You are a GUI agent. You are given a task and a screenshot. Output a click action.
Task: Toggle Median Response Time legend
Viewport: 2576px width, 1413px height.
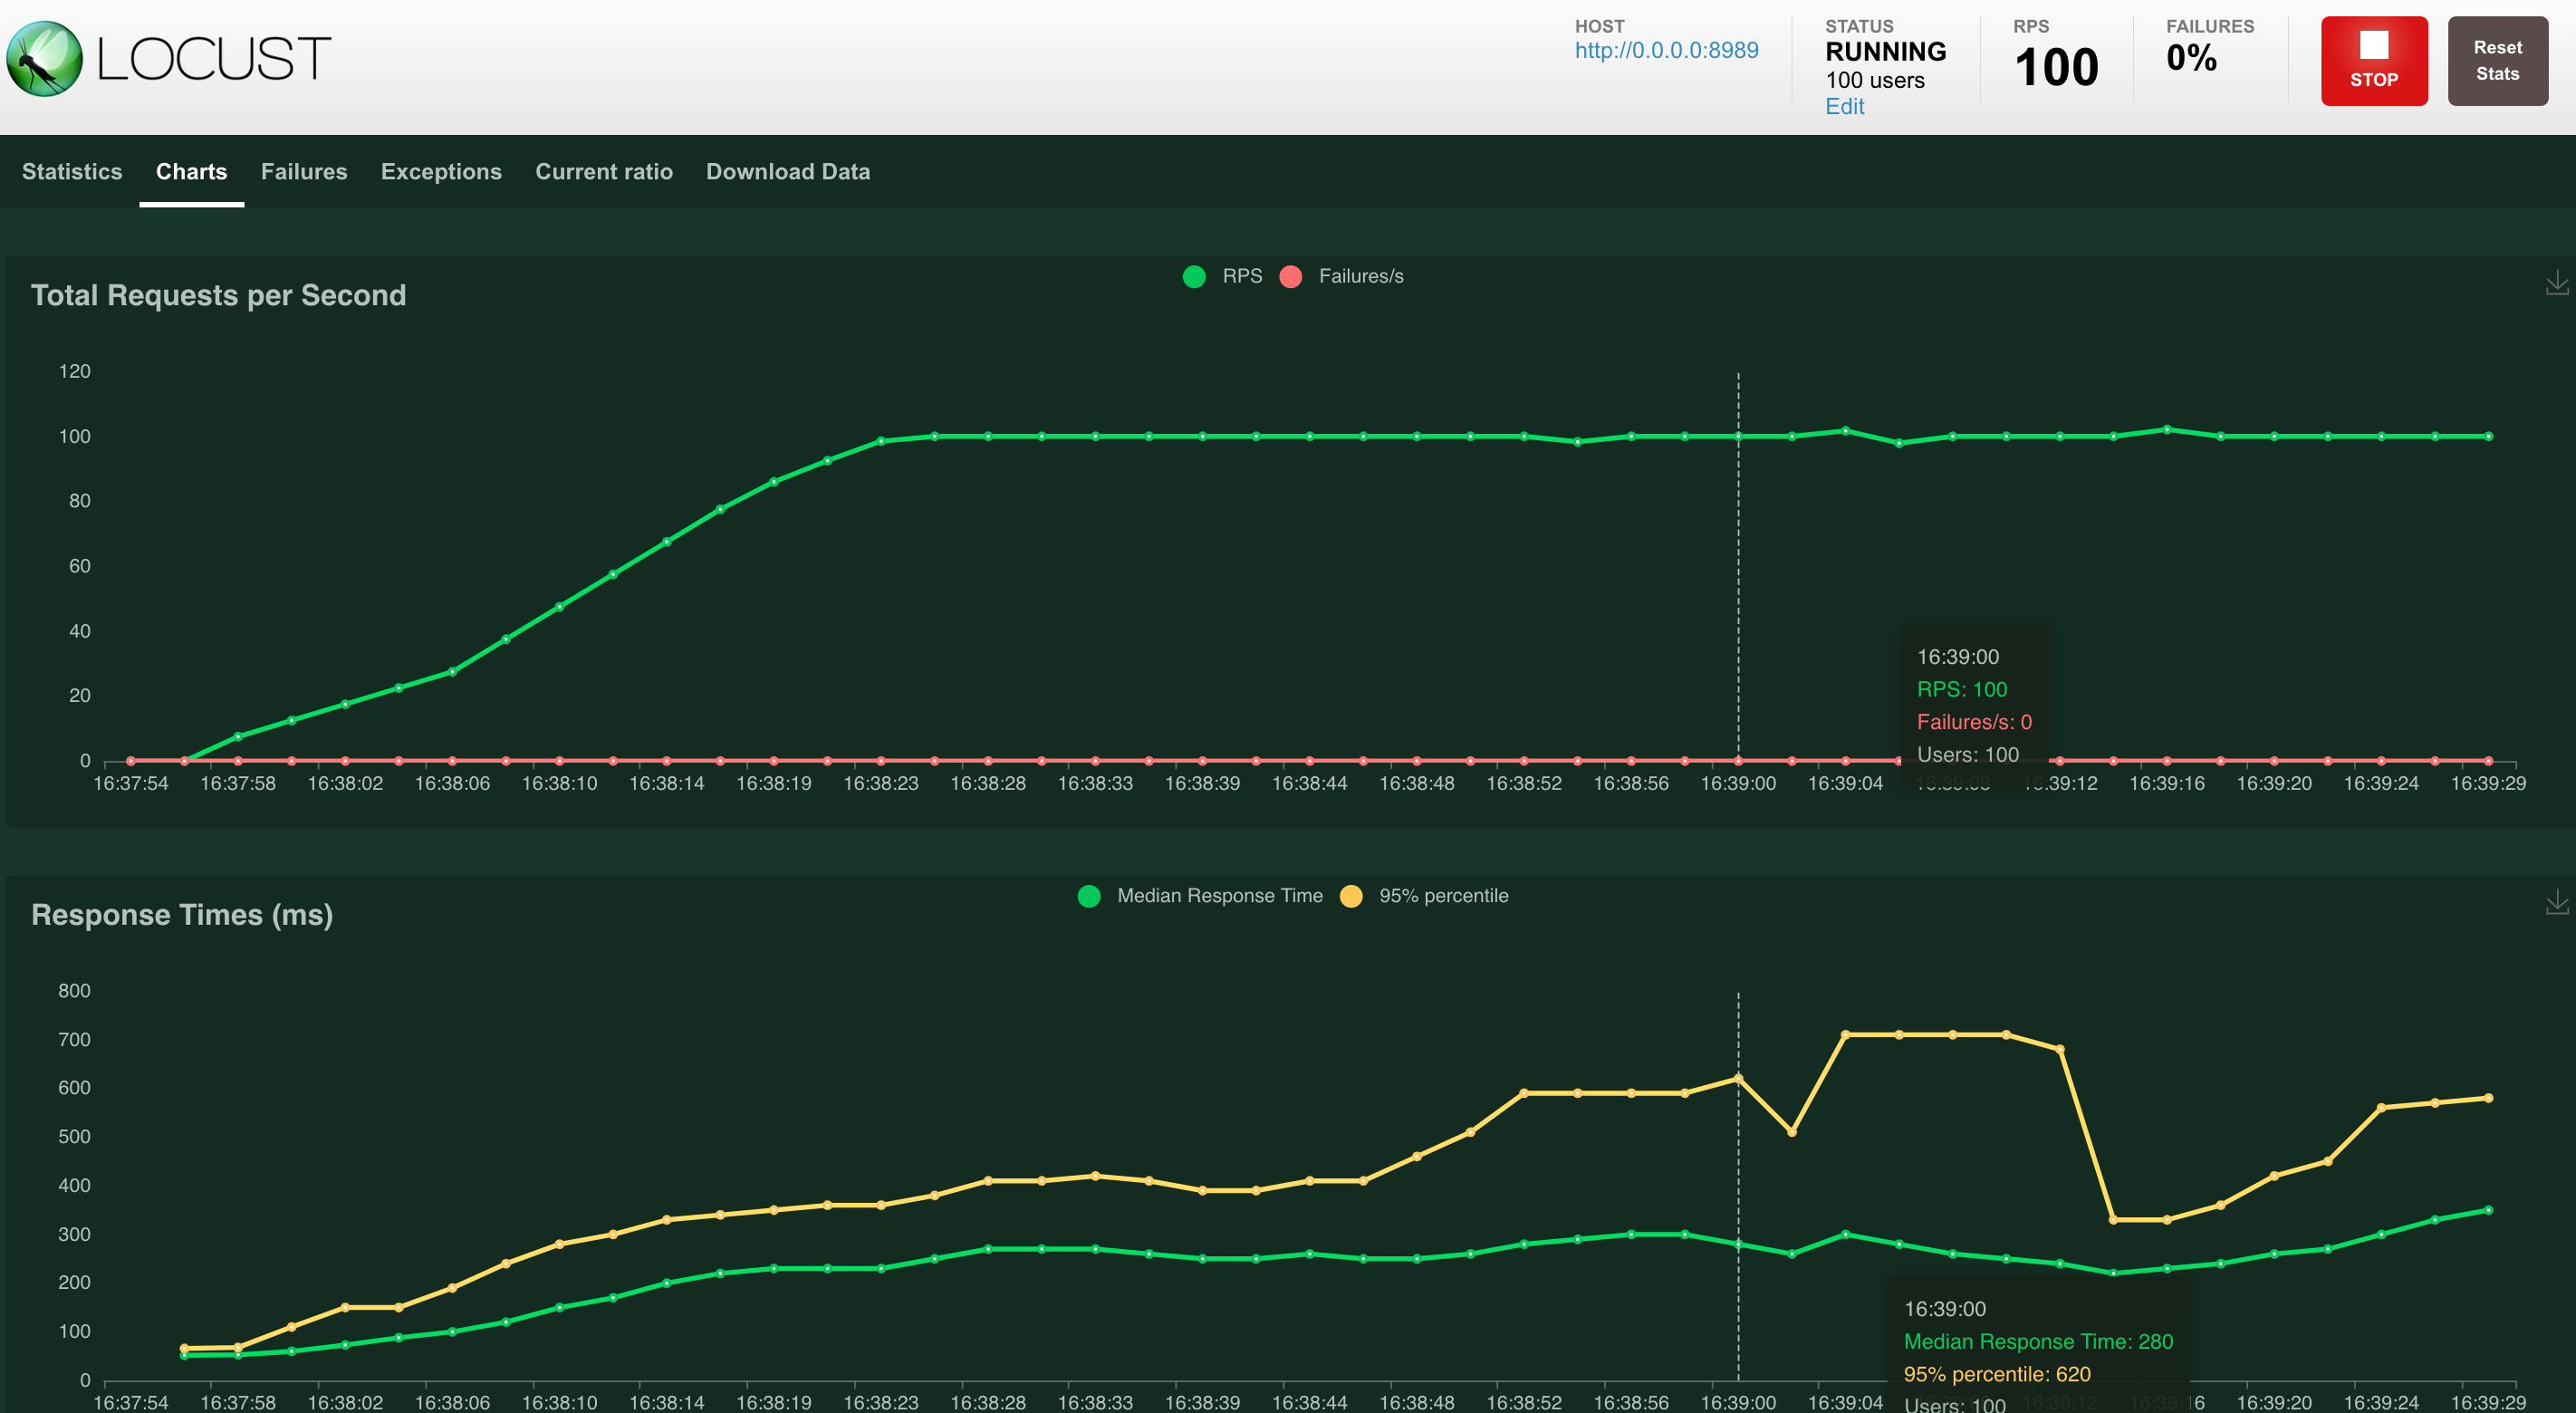click(1218, 896)
